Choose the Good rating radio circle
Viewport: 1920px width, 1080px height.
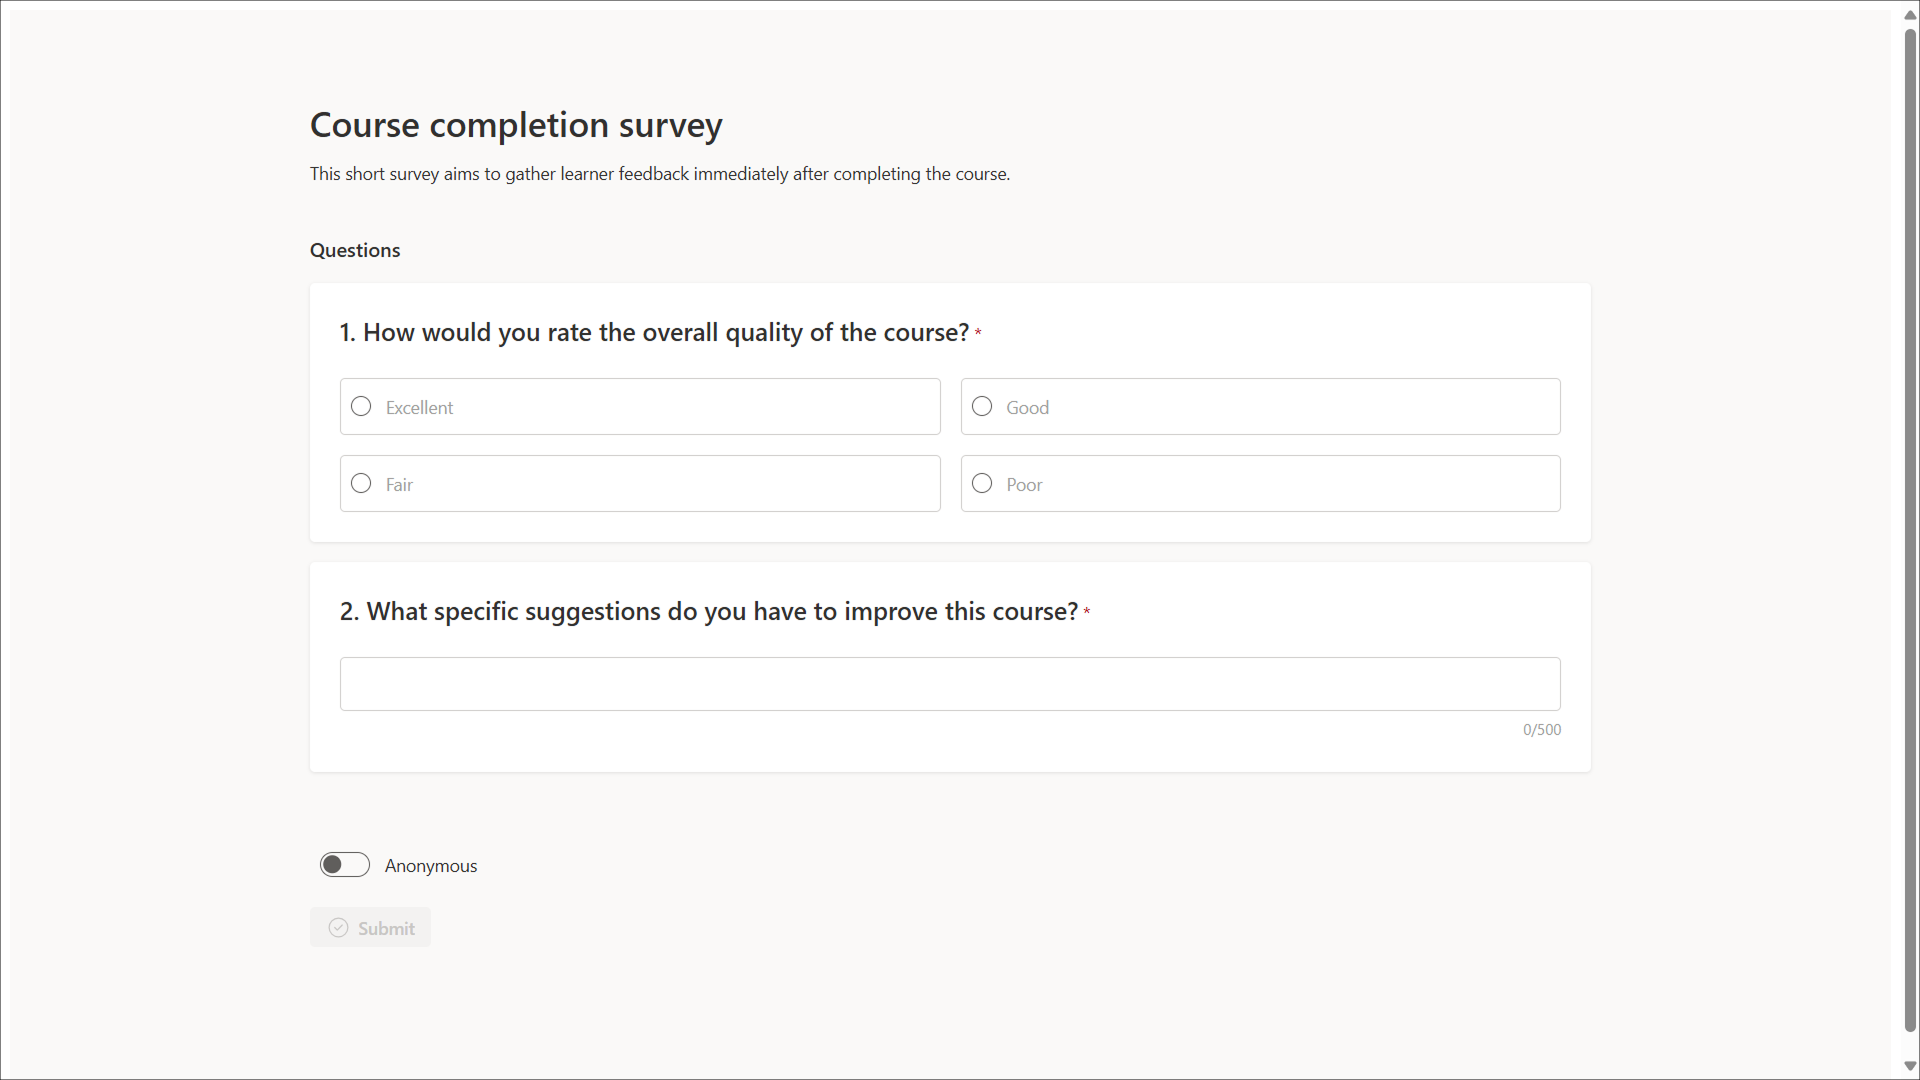click(x=982, y=406)
